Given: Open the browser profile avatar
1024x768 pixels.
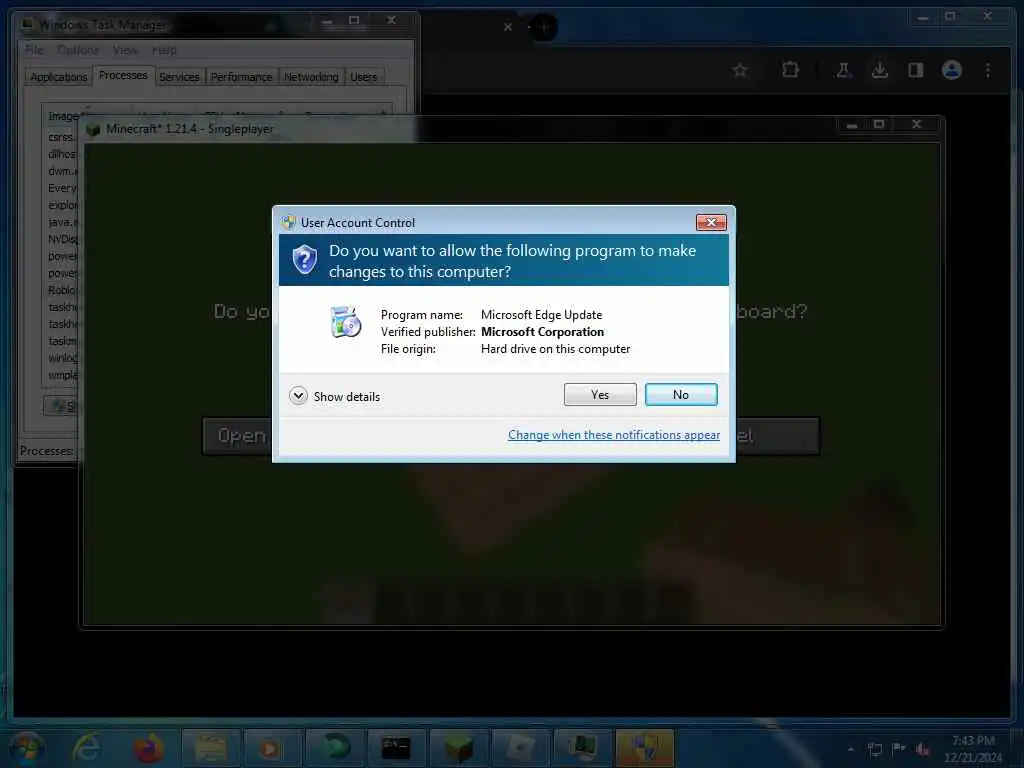Looking at the screenshot, I should click(952, 70).
